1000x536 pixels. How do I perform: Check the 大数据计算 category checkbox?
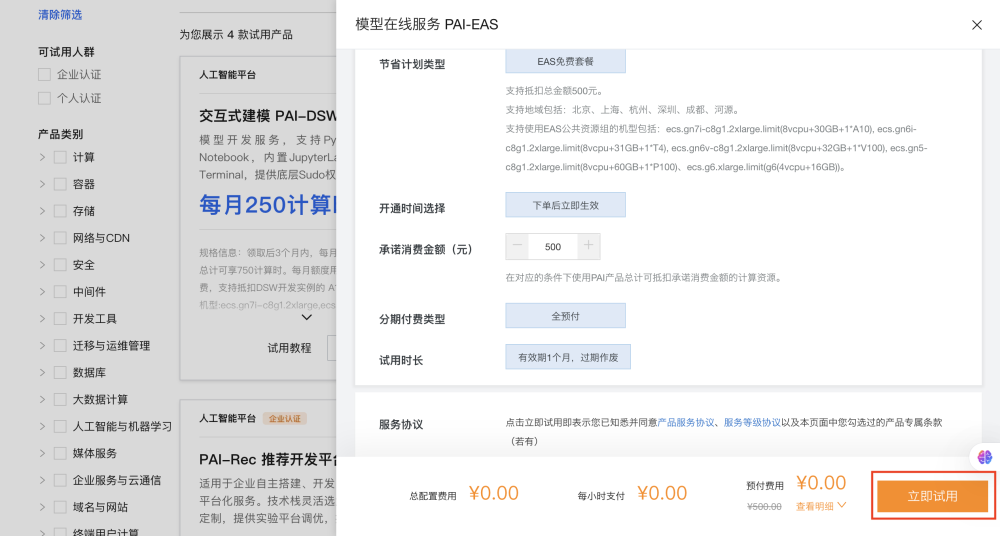click(60, 399)
